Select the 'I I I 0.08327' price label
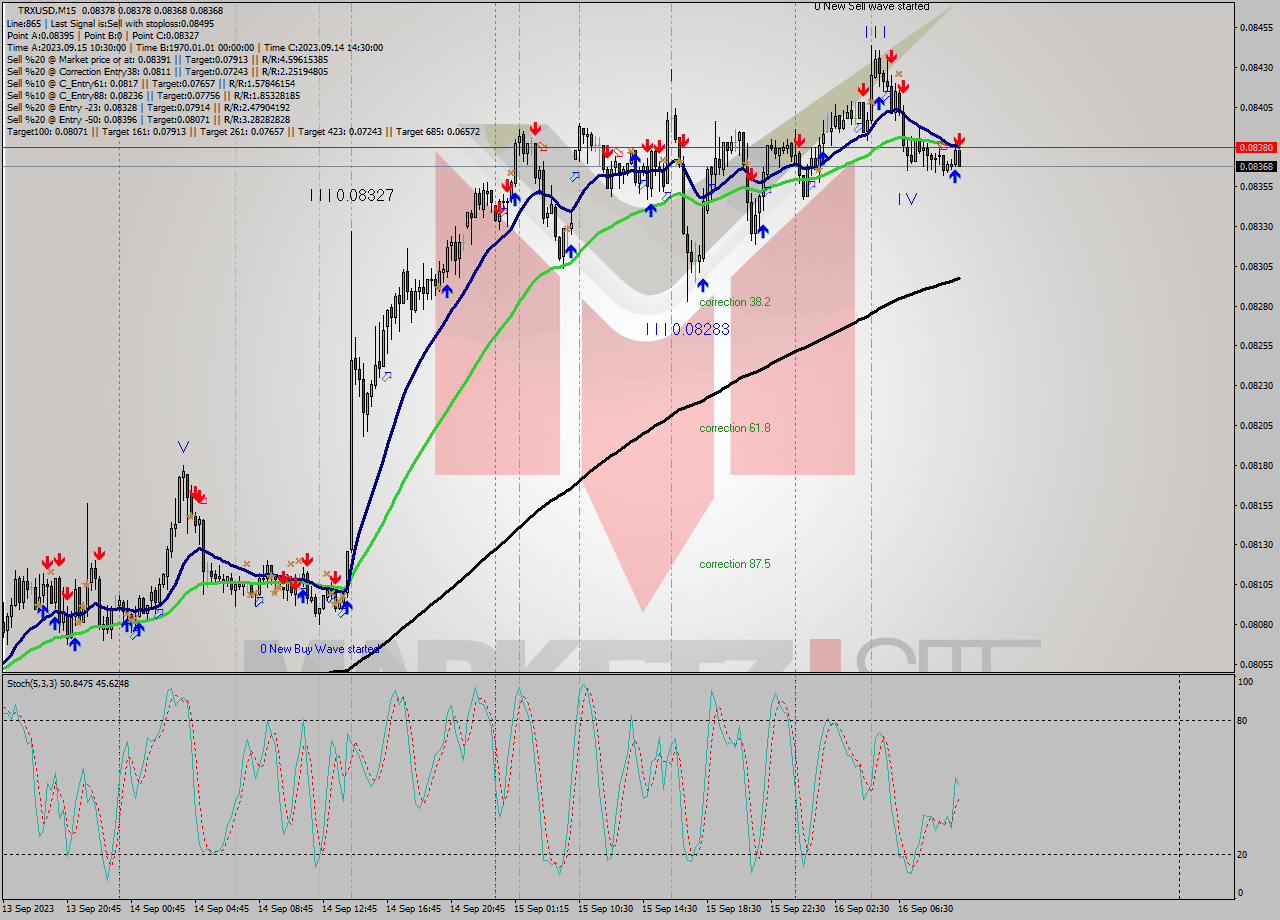Viewport: 1280px width, 920px height. pos(352,194)
